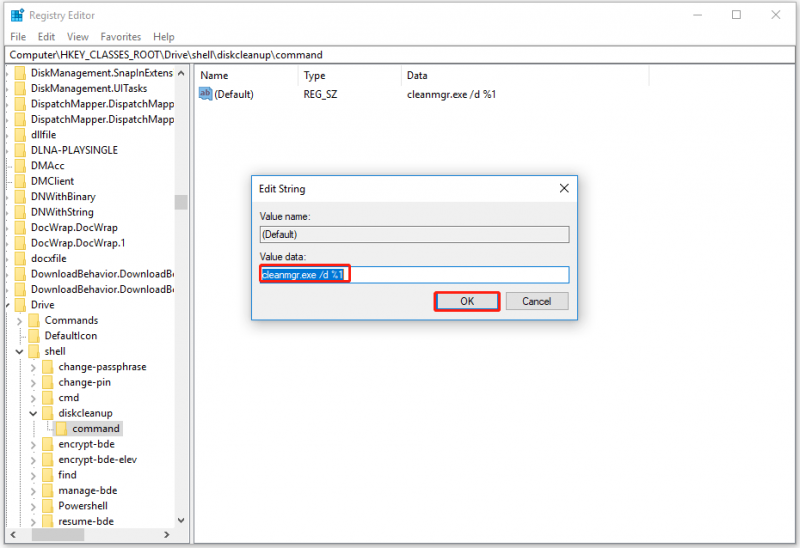Collapse the diskcleanup key
This screenshot has width=800, height=548.
pyautogui.click(x=33, y=413)
